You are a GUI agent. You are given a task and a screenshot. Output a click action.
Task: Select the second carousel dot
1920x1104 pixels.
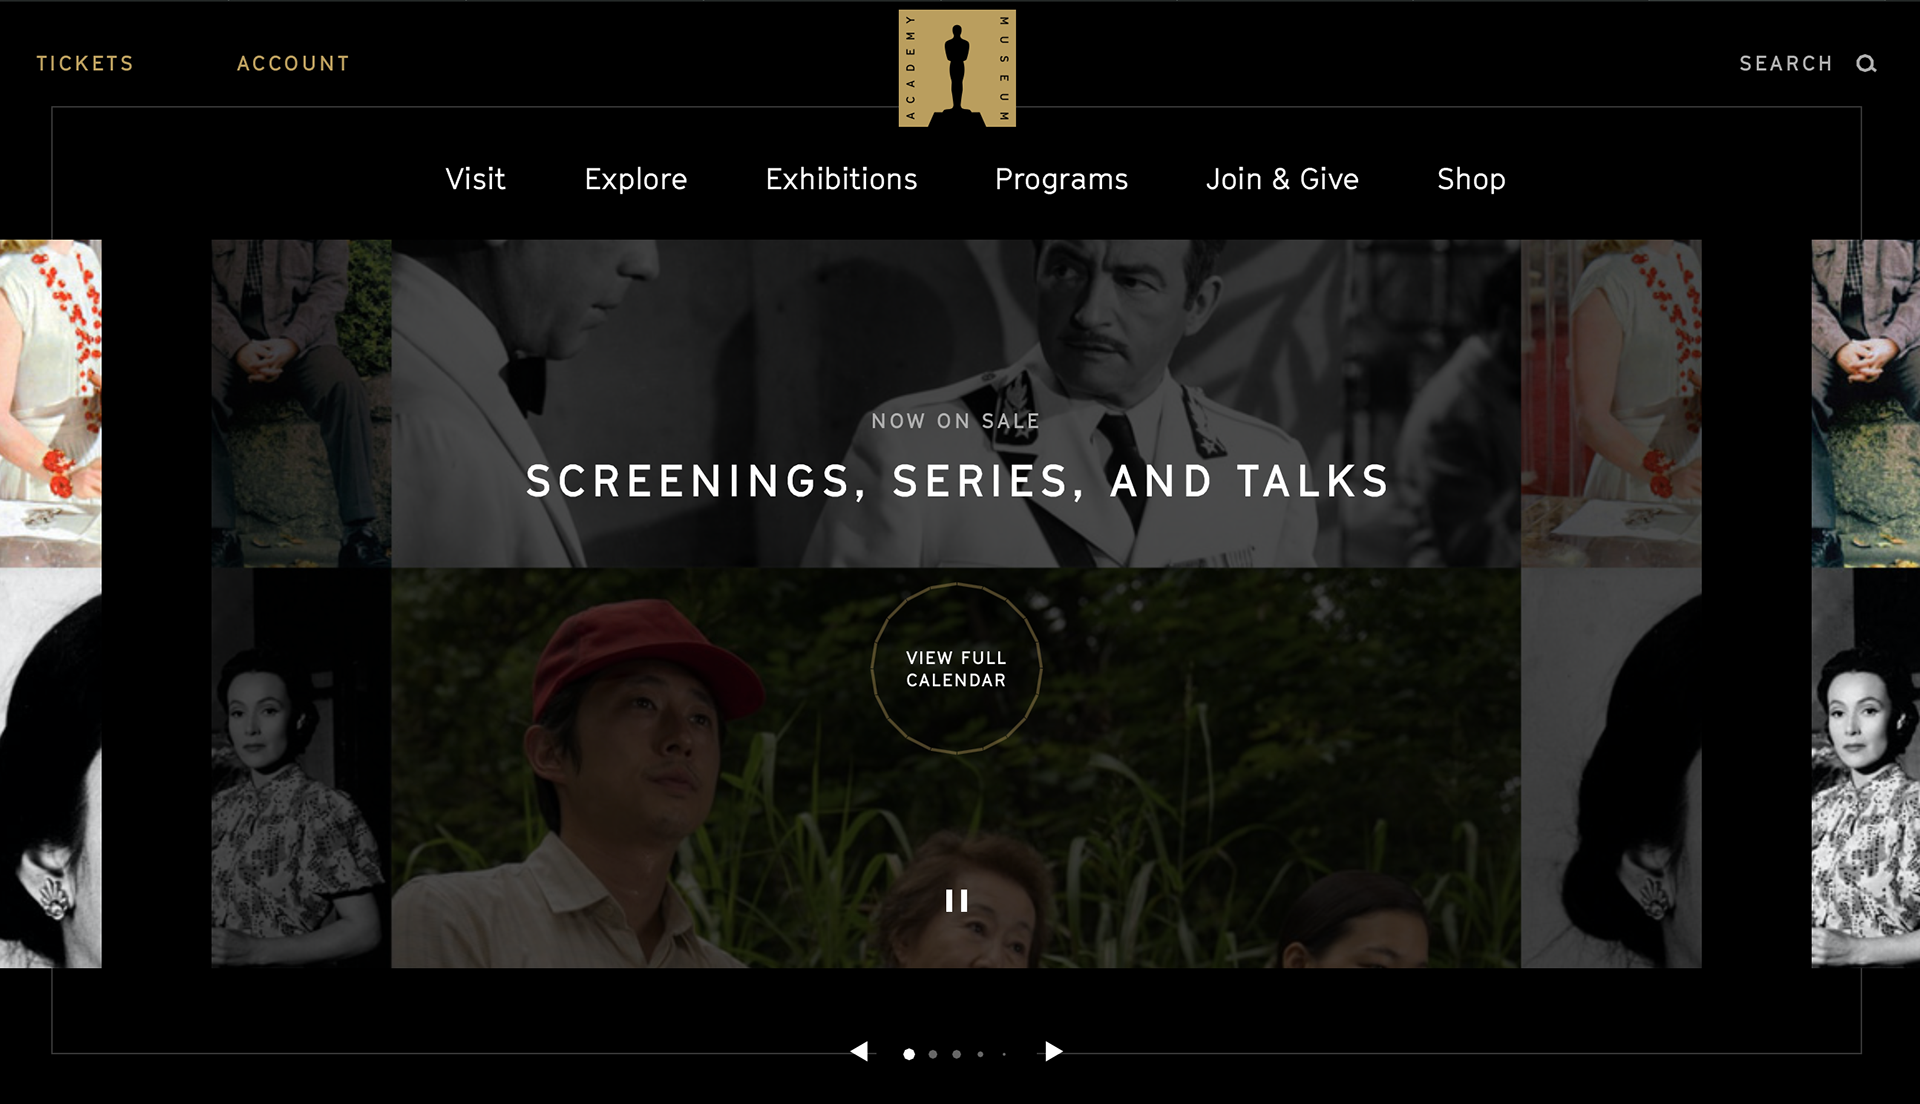point(933,1054)
